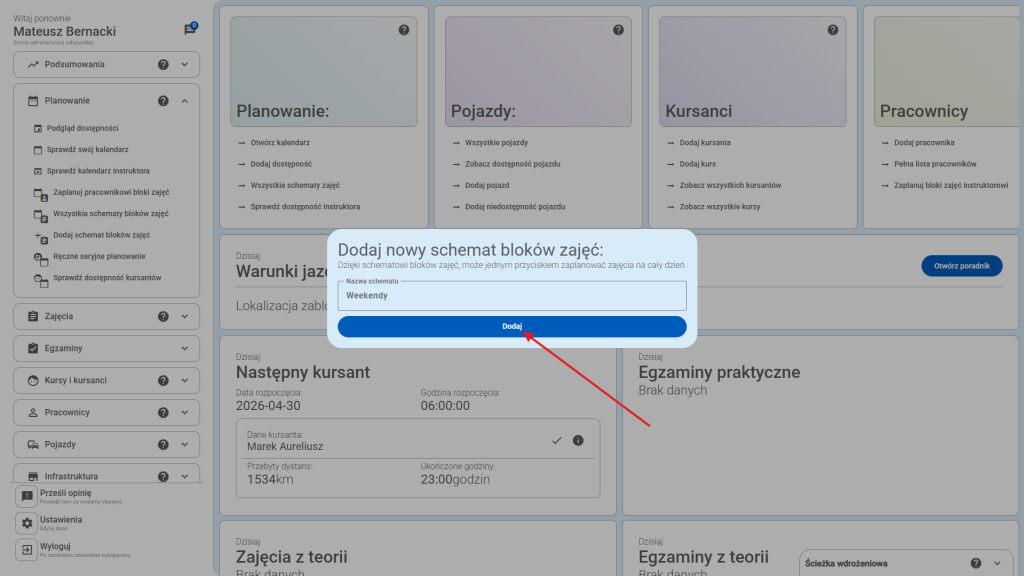The image size is (1024, 576).
Task: Open the messages icon beside the user name
Action: [190, 30]
